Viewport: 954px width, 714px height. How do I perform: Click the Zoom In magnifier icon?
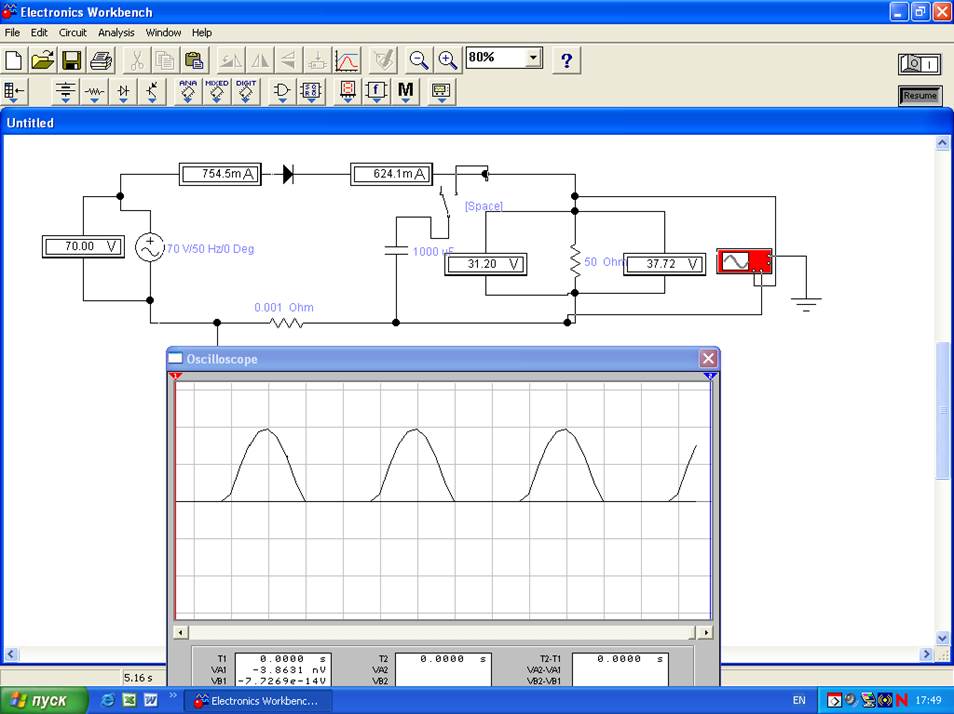[x=447, y=60]
